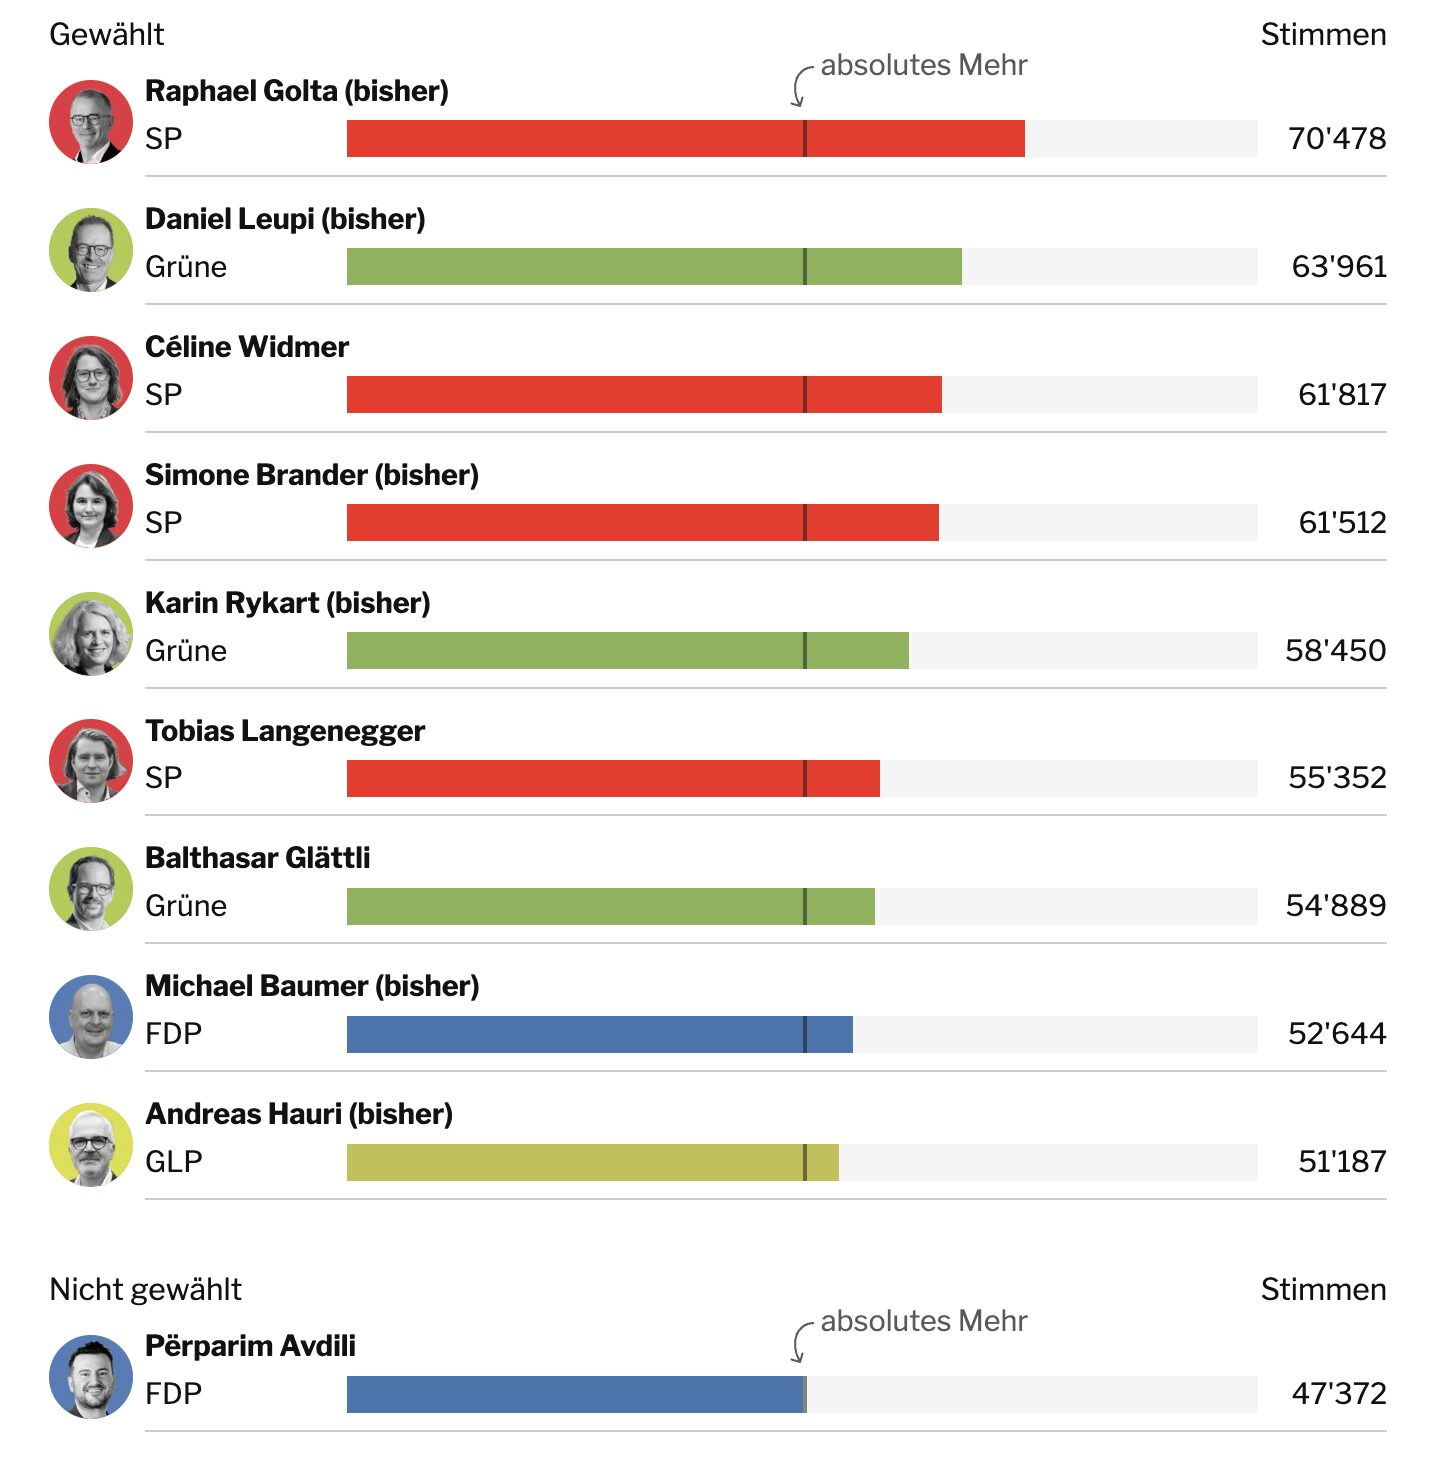The image size is (1430, 1474).
Task: Click the top absolutes Mehr annotation
Action: pos(923,66)
